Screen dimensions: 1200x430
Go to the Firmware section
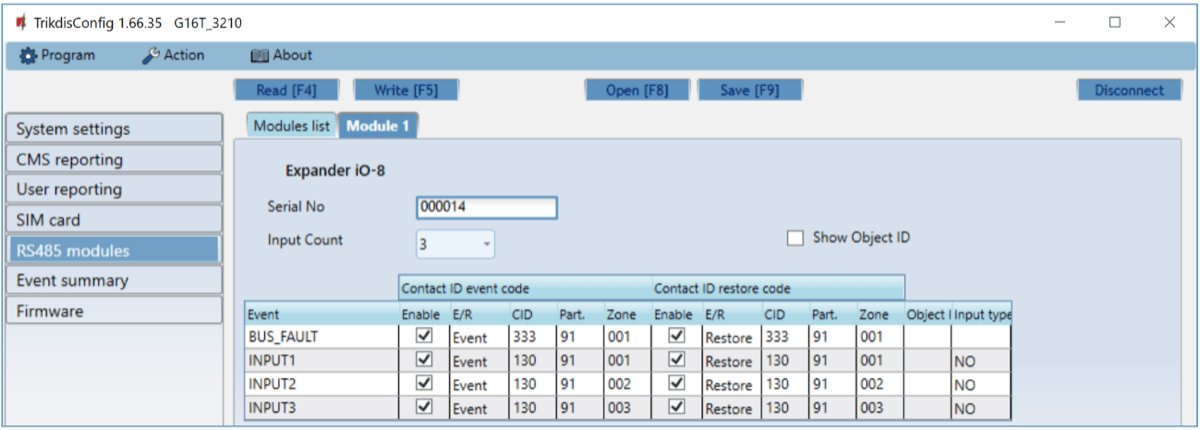112,311
